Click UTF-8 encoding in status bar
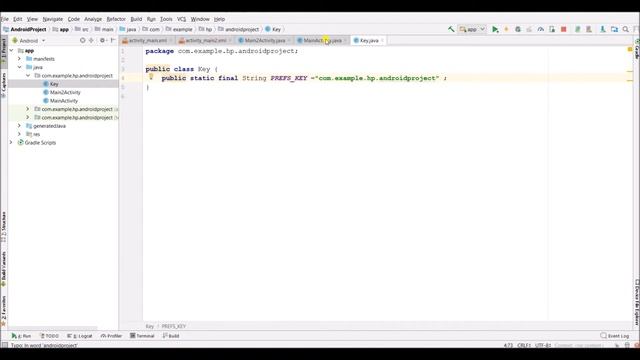The width and height of the screenshot is (640, 360). point(543,345)
